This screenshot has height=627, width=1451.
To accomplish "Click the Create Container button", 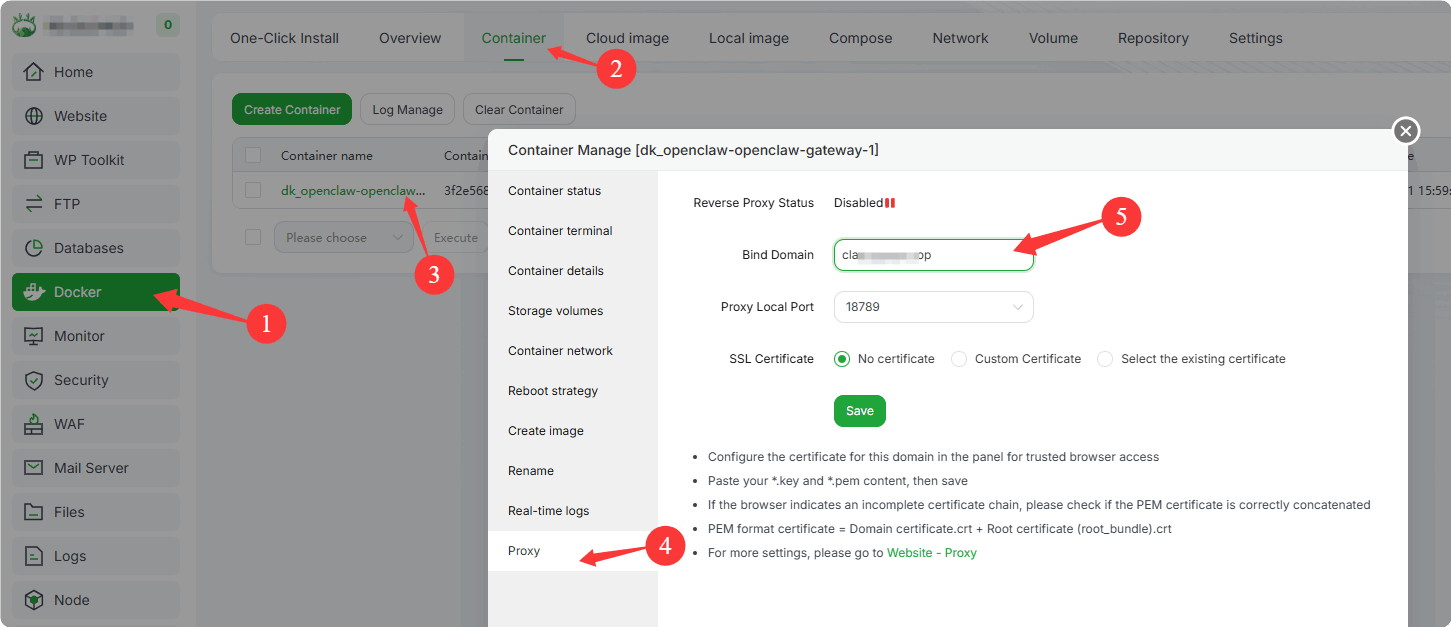I will tap(292, 109).
